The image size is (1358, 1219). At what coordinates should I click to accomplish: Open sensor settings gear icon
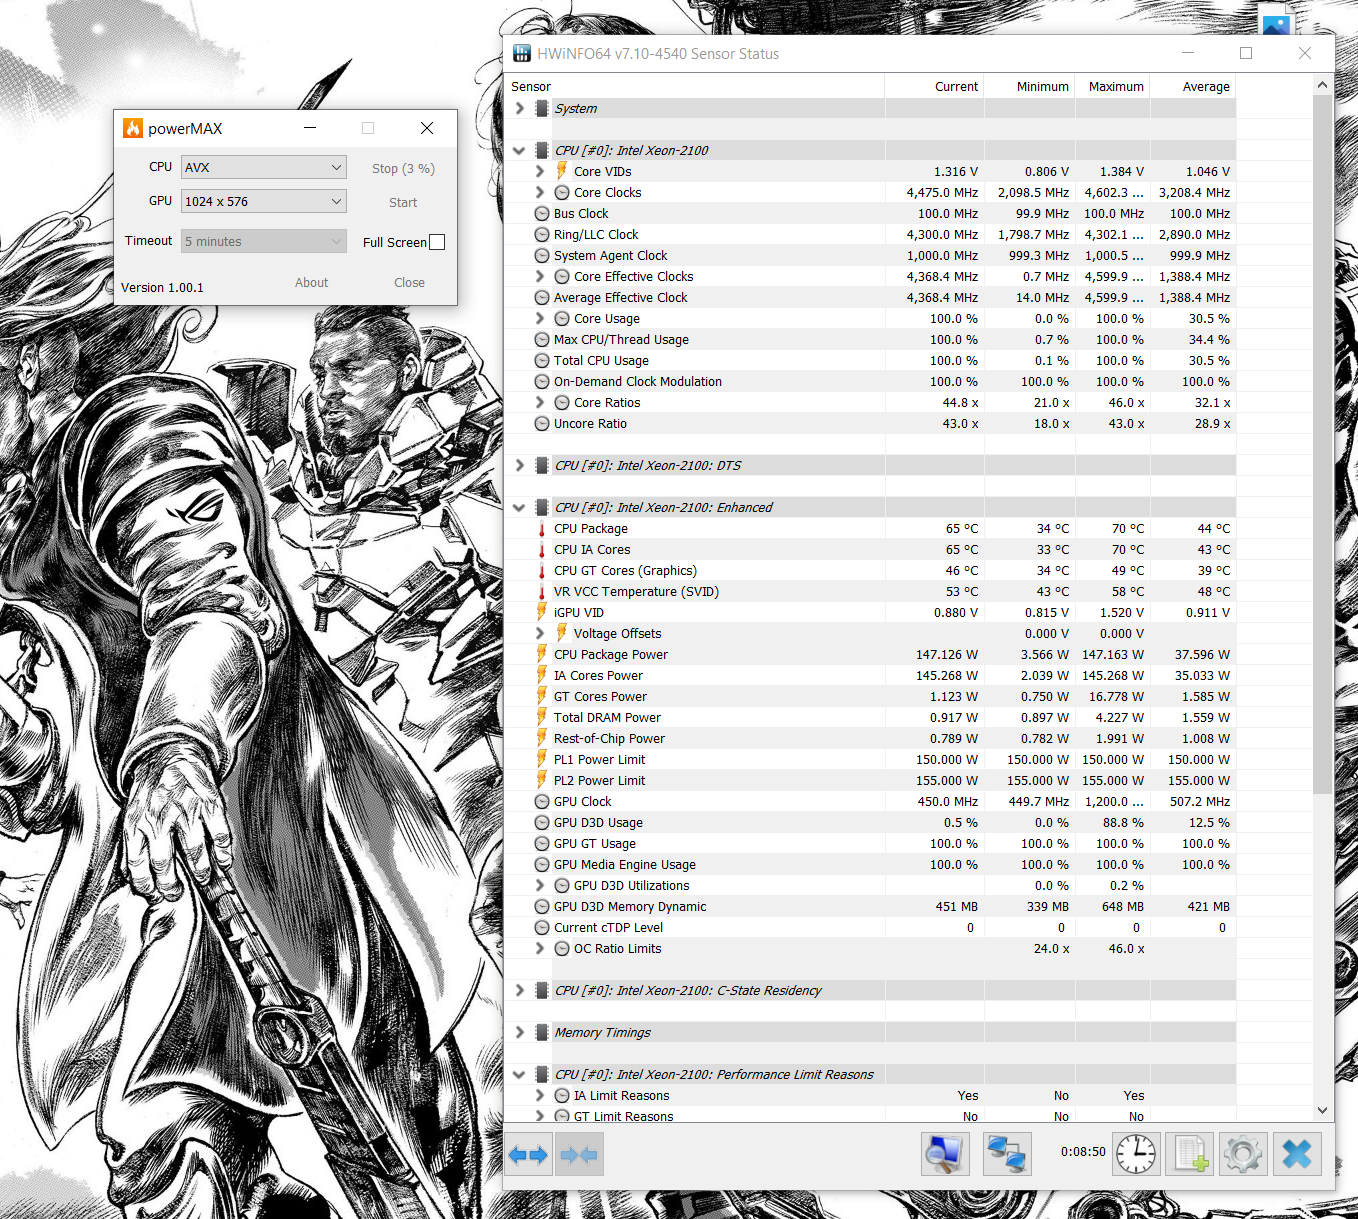tap(1243, 1155)
